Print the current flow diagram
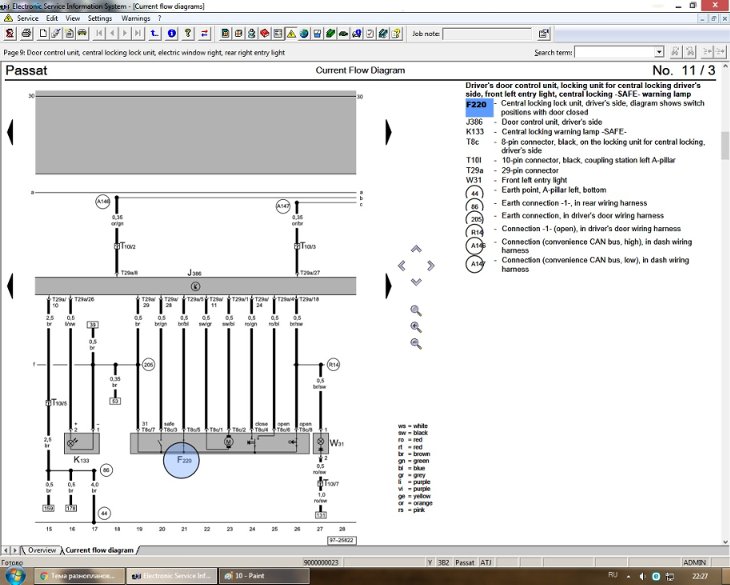The width and height of the screenshot is (730, 585). (27, 34)
